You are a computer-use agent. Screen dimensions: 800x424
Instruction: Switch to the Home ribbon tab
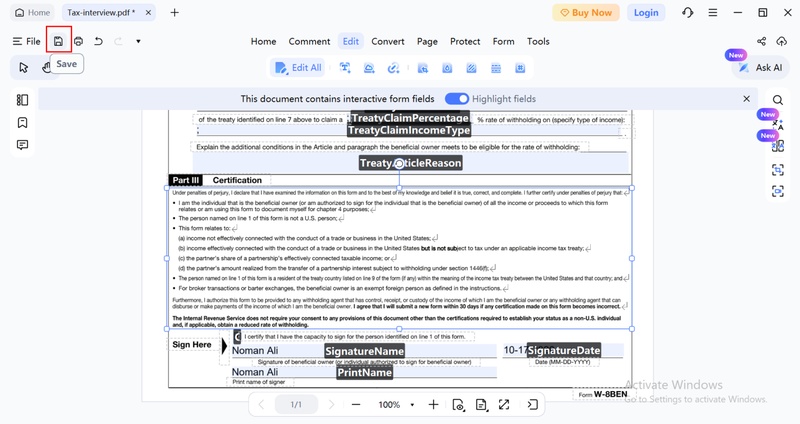pyautogui.click(x=263, y=41)
